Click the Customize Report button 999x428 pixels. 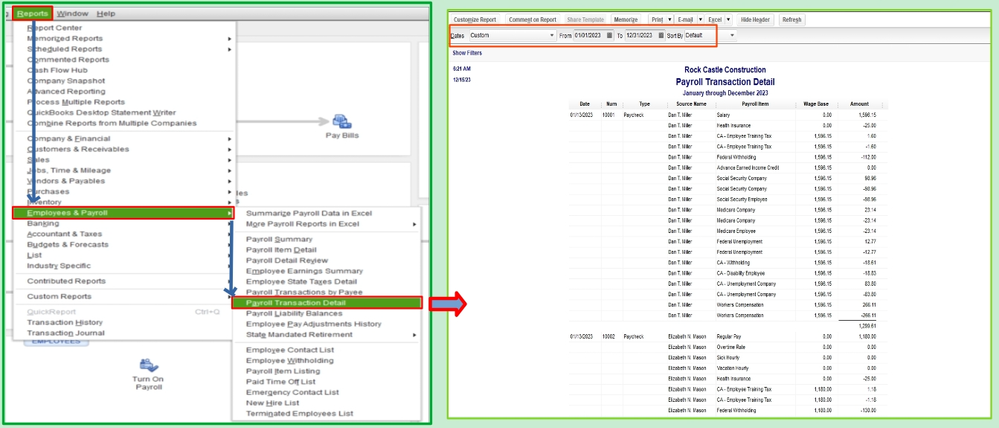coord(475,20)
